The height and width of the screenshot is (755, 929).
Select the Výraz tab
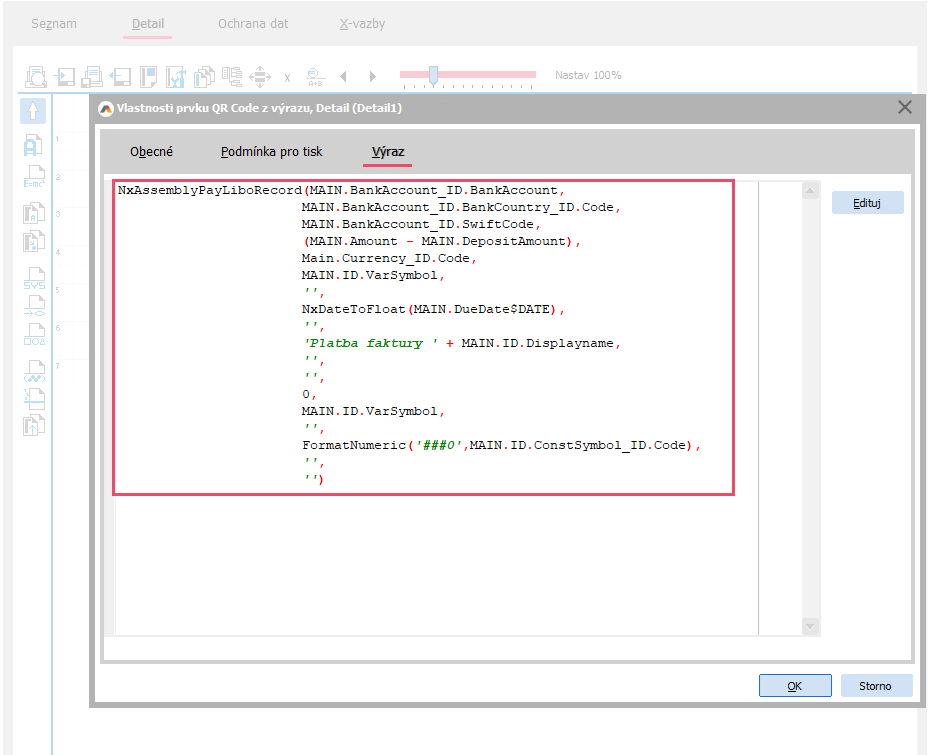(388, 152)
